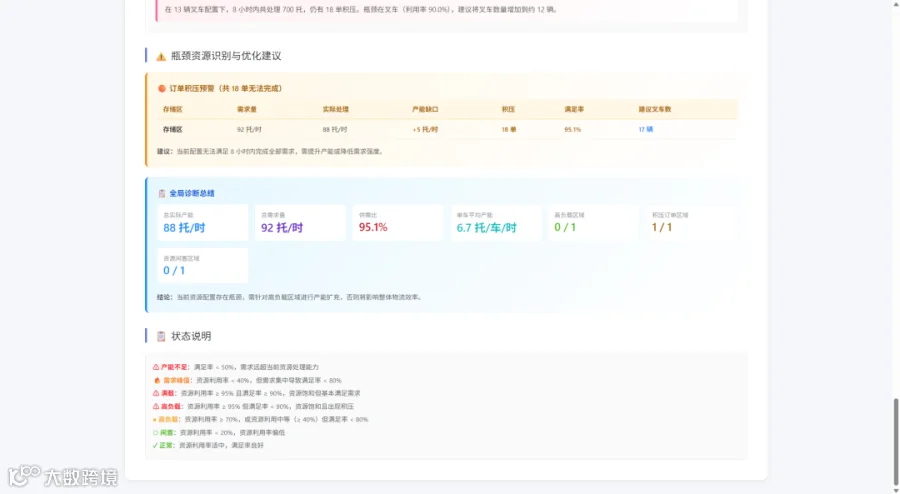The width and height of the screenshot is (900, 494).
Task: Click the 总需求量 92 托/时 card
Action: 300,223
